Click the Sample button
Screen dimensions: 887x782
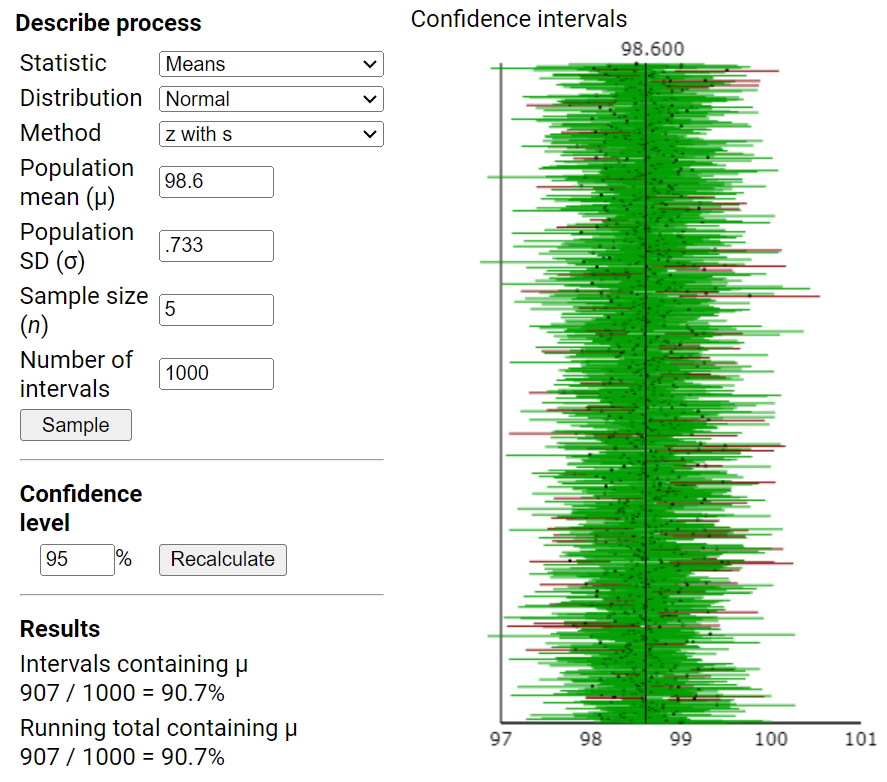point(75,425)
